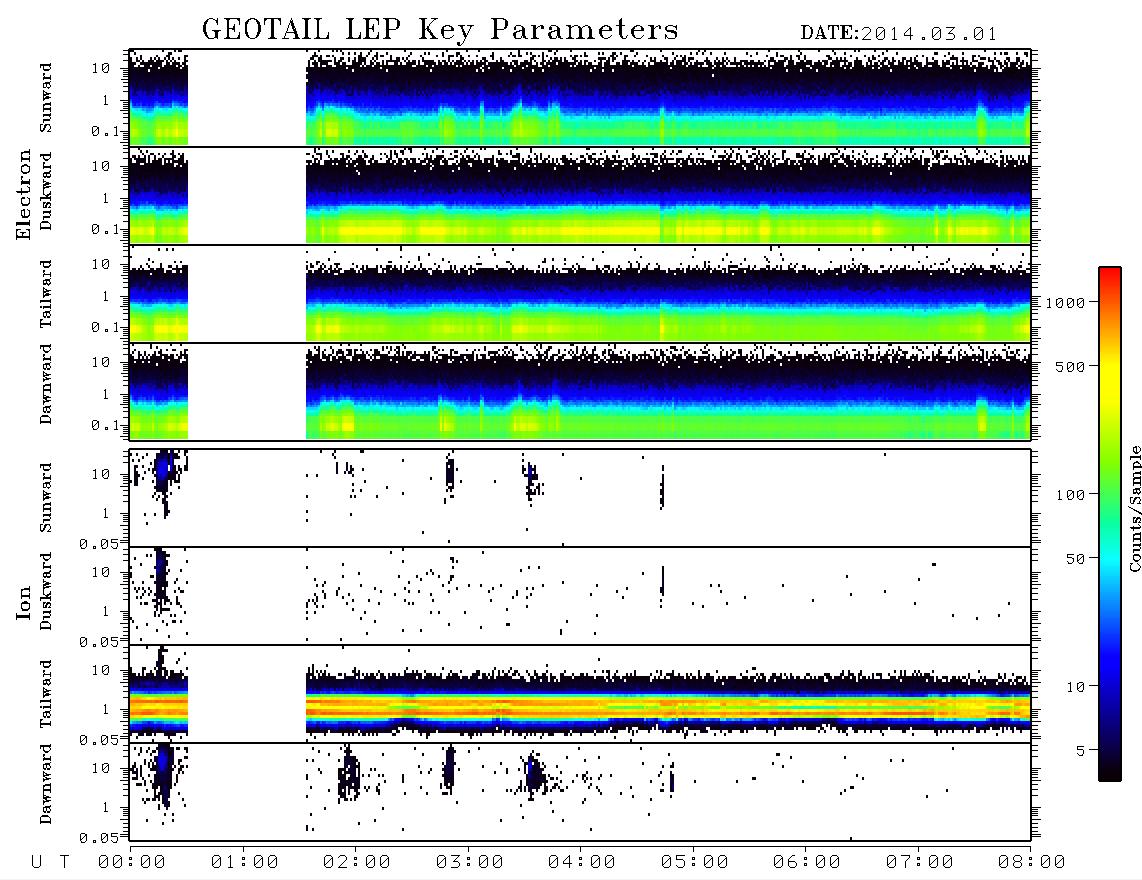
Task: Click the vertical 'Electron' group label
Action: (x=24, y=194)
